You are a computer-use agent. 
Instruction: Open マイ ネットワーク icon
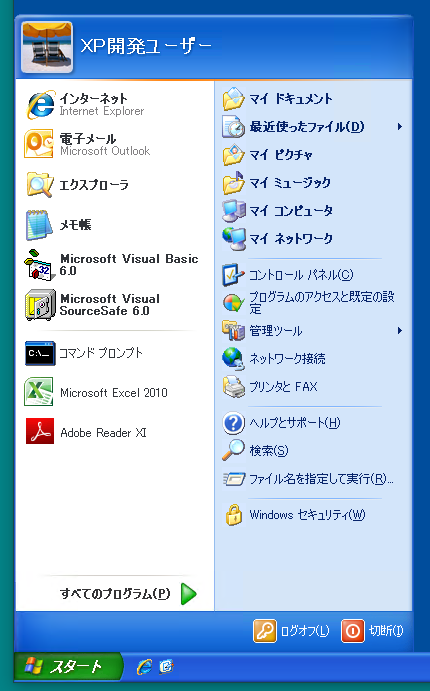click(x=234, y=239)
